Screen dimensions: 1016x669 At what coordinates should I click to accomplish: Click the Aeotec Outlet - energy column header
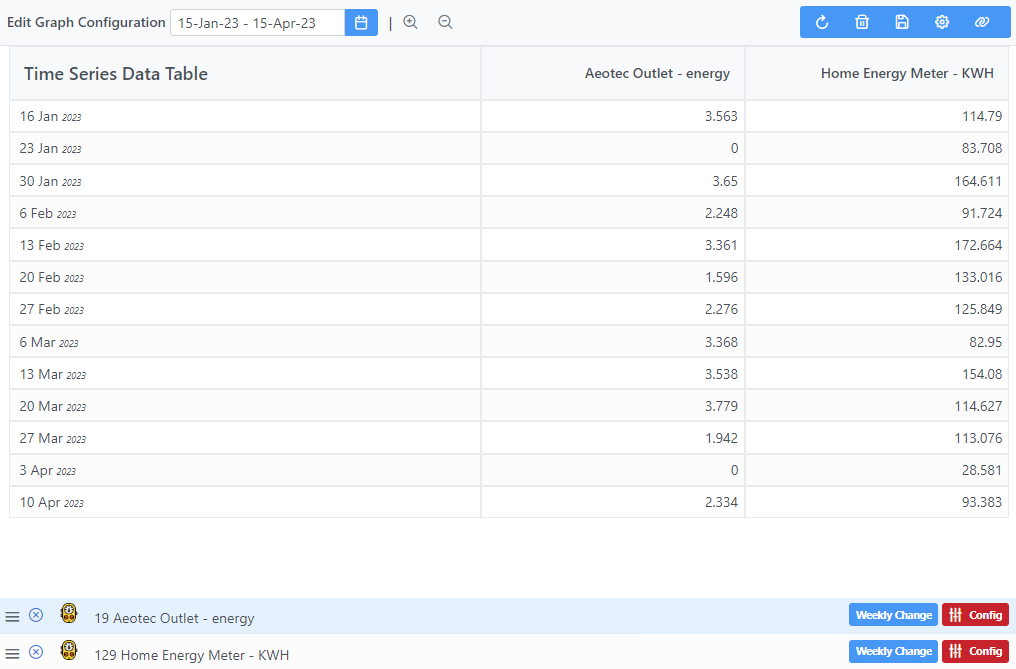657,73
